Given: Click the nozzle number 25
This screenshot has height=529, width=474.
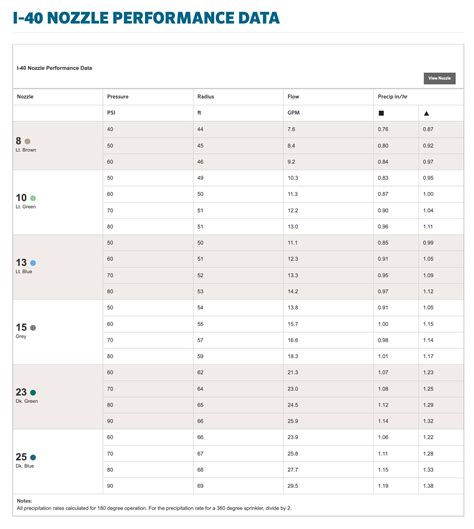Looking at the screenshot, I should pos(21,457).
